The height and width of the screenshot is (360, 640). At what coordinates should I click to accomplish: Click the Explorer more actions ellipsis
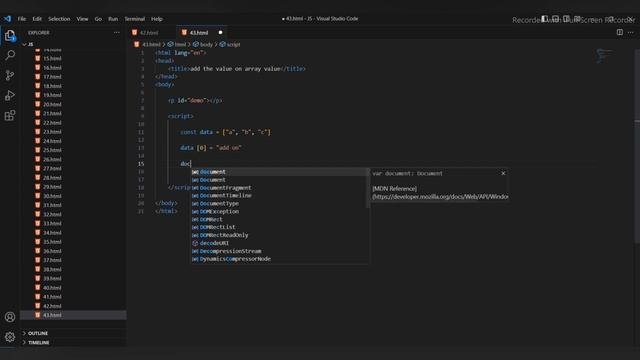click(117, 33)
